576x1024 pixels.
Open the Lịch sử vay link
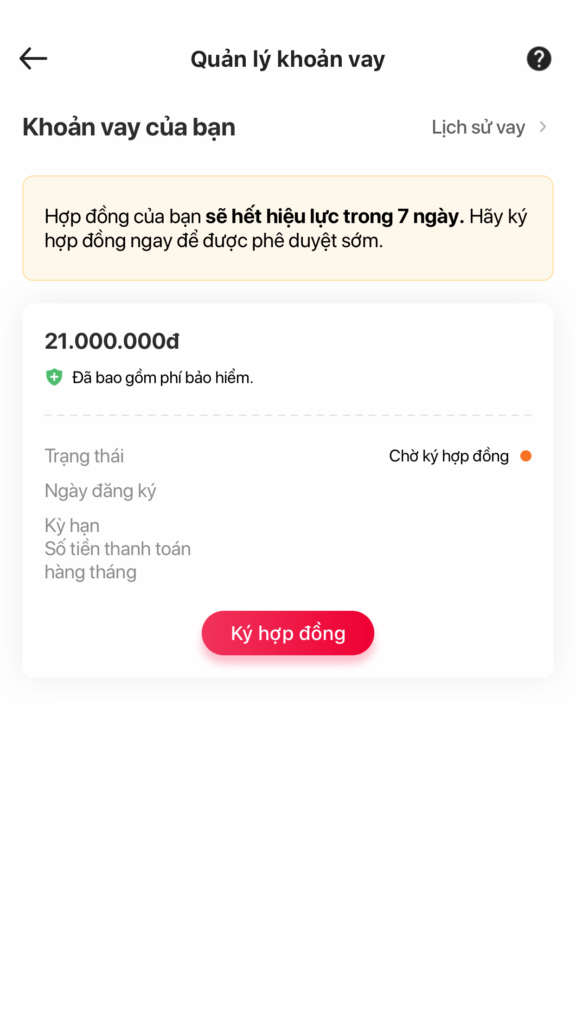[x=478, y=127]
